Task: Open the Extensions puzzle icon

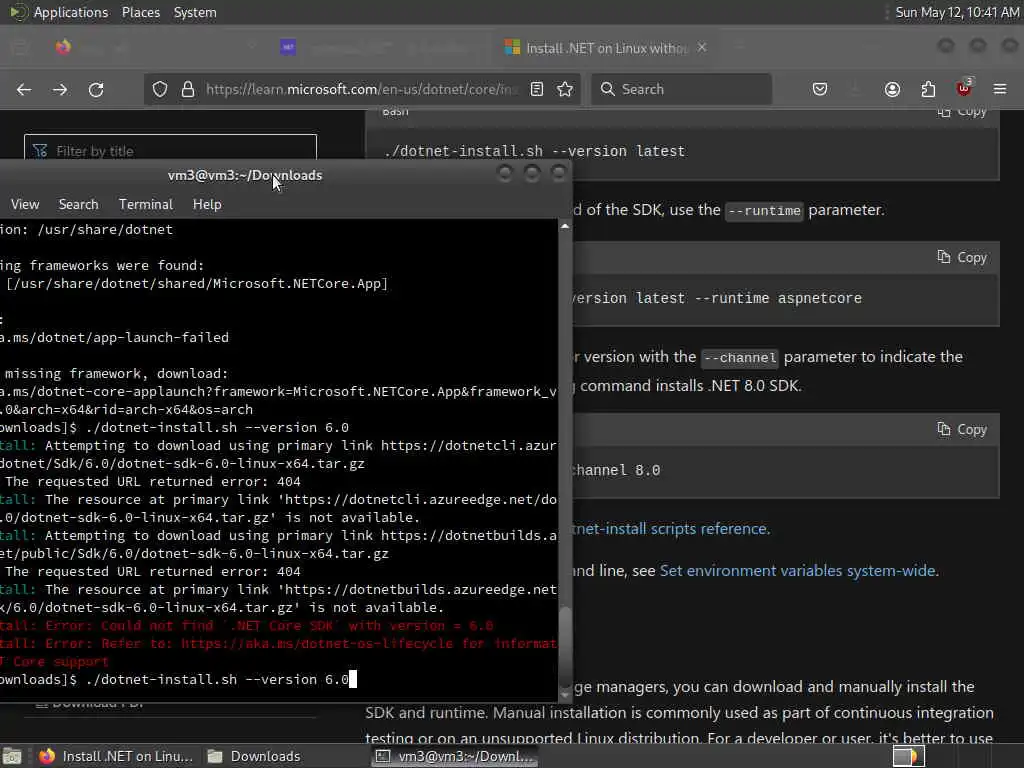Action: pos(928,89)
